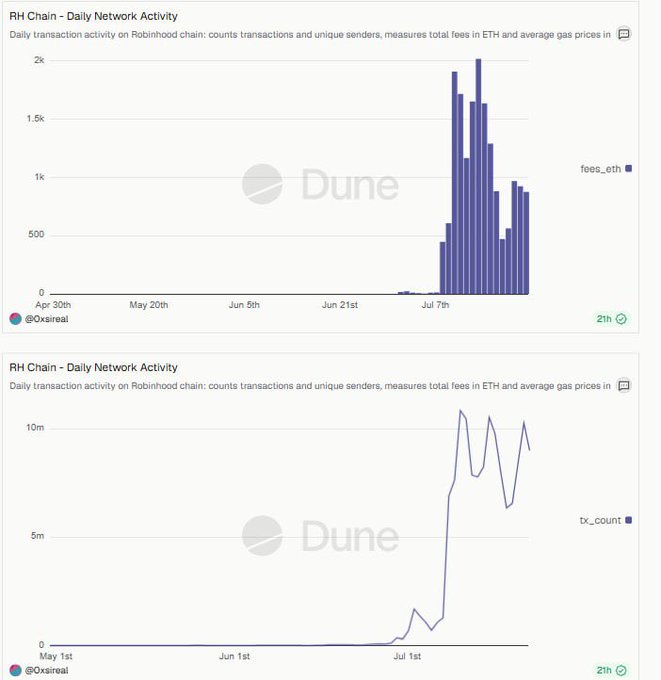The height and width of the screenshot is (680, 661).
Task: Click @0xsireal avatar under tx_count chart
Action: click(x=15, y=670)
